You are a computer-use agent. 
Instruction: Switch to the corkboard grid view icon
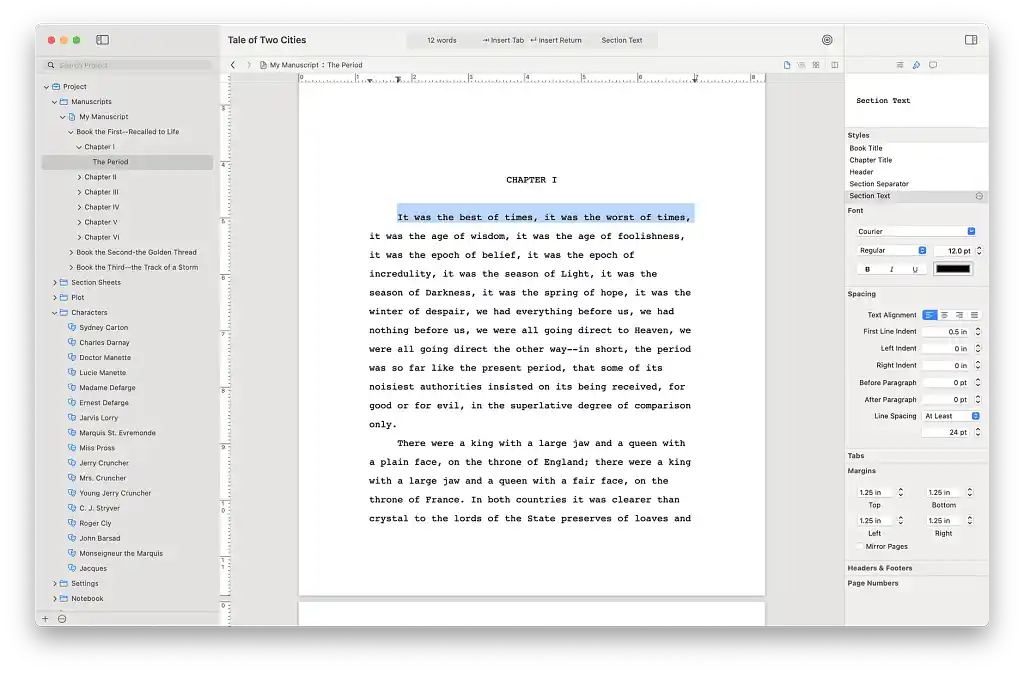tap(815, 65)
